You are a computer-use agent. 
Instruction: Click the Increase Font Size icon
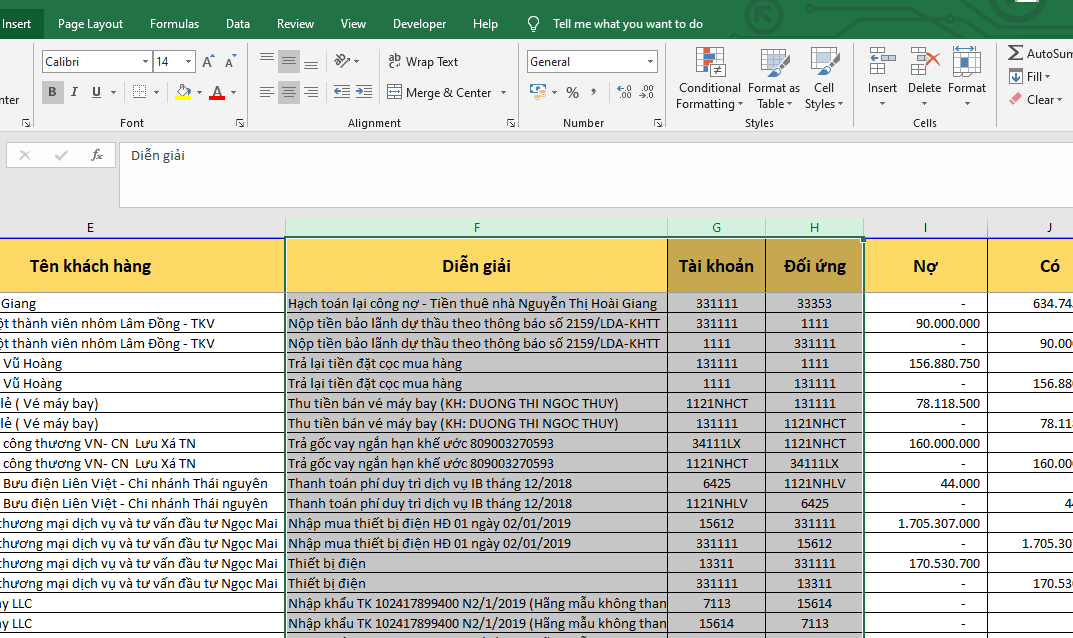[208, 62]
